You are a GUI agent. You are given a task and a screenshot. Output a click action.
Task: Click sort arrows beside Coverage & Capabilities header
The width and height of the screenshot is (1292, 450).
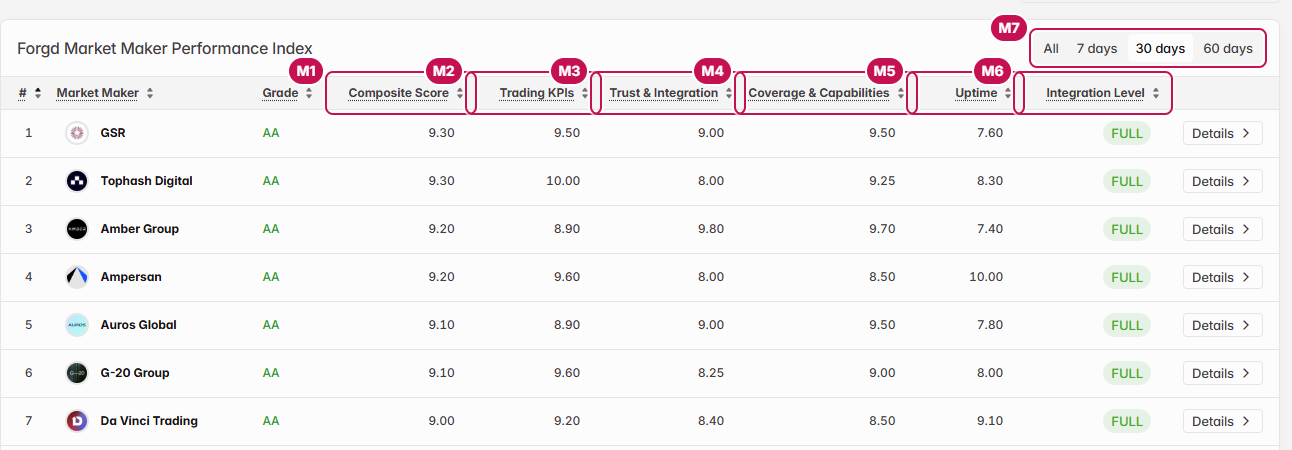click(900, 93)
